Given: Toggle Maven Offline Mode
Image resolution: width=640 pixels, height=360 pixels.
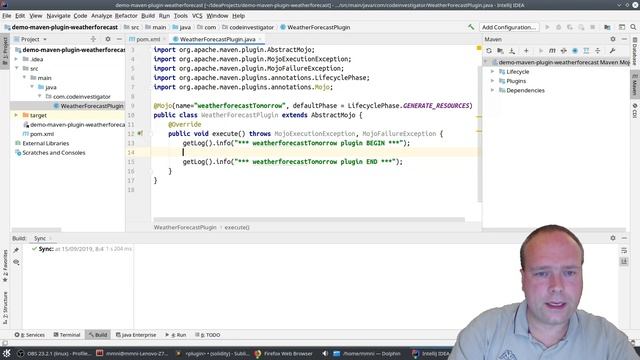Looking at the screenshot, I should pyautogui.click(x=563, y=51).
